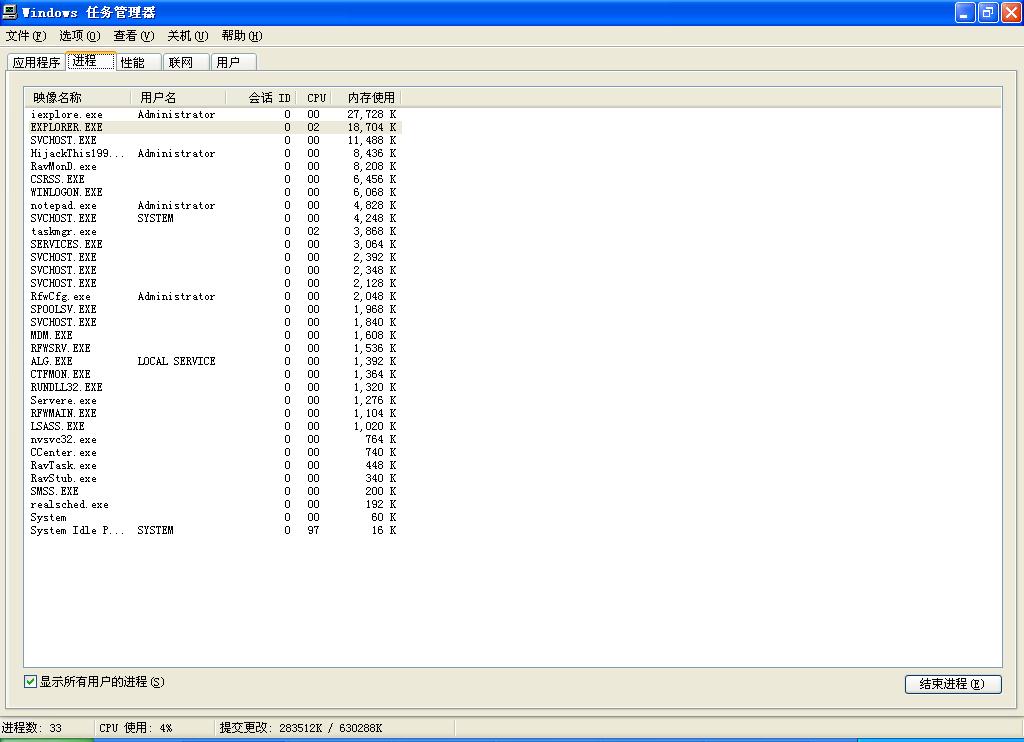Select the WINLOGON.EXE process row
This screenshot has width=1024, height=742.
tap(214, 193)
